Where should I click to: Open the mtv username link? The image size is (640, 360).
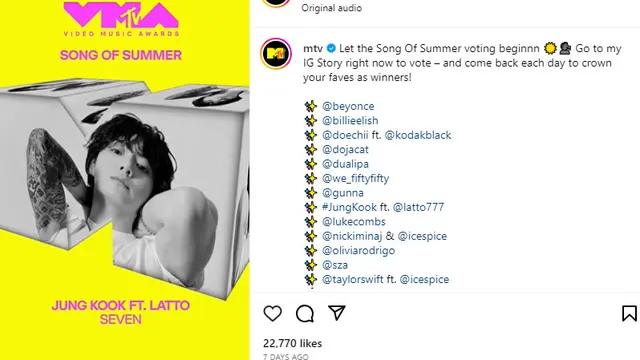[x=313, y=48]
